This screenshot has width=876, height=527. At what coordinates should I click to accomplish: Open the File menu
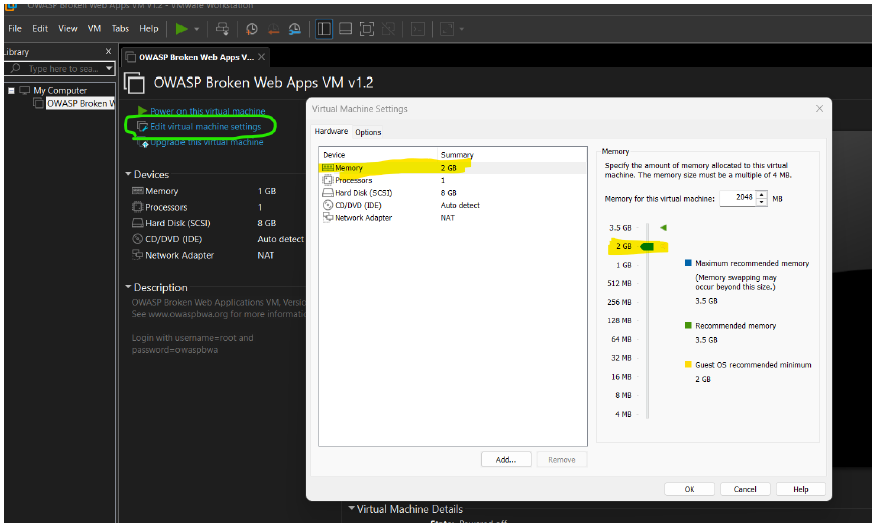point(15,29)
